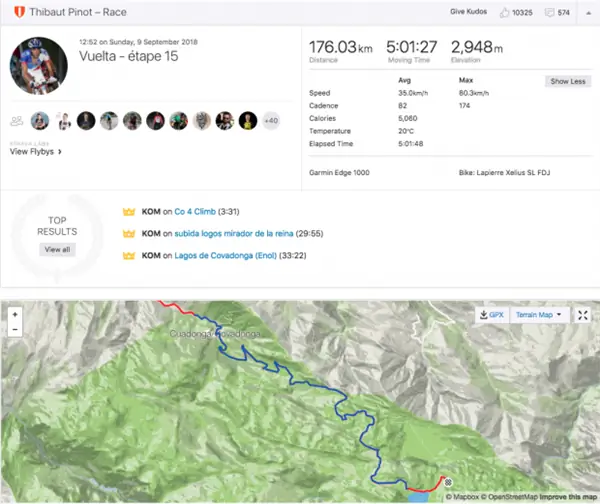Viewport: 600px width, 504px height.
Task: Open the Terrain Map dropdown
Action: click(x=539, y=315)
